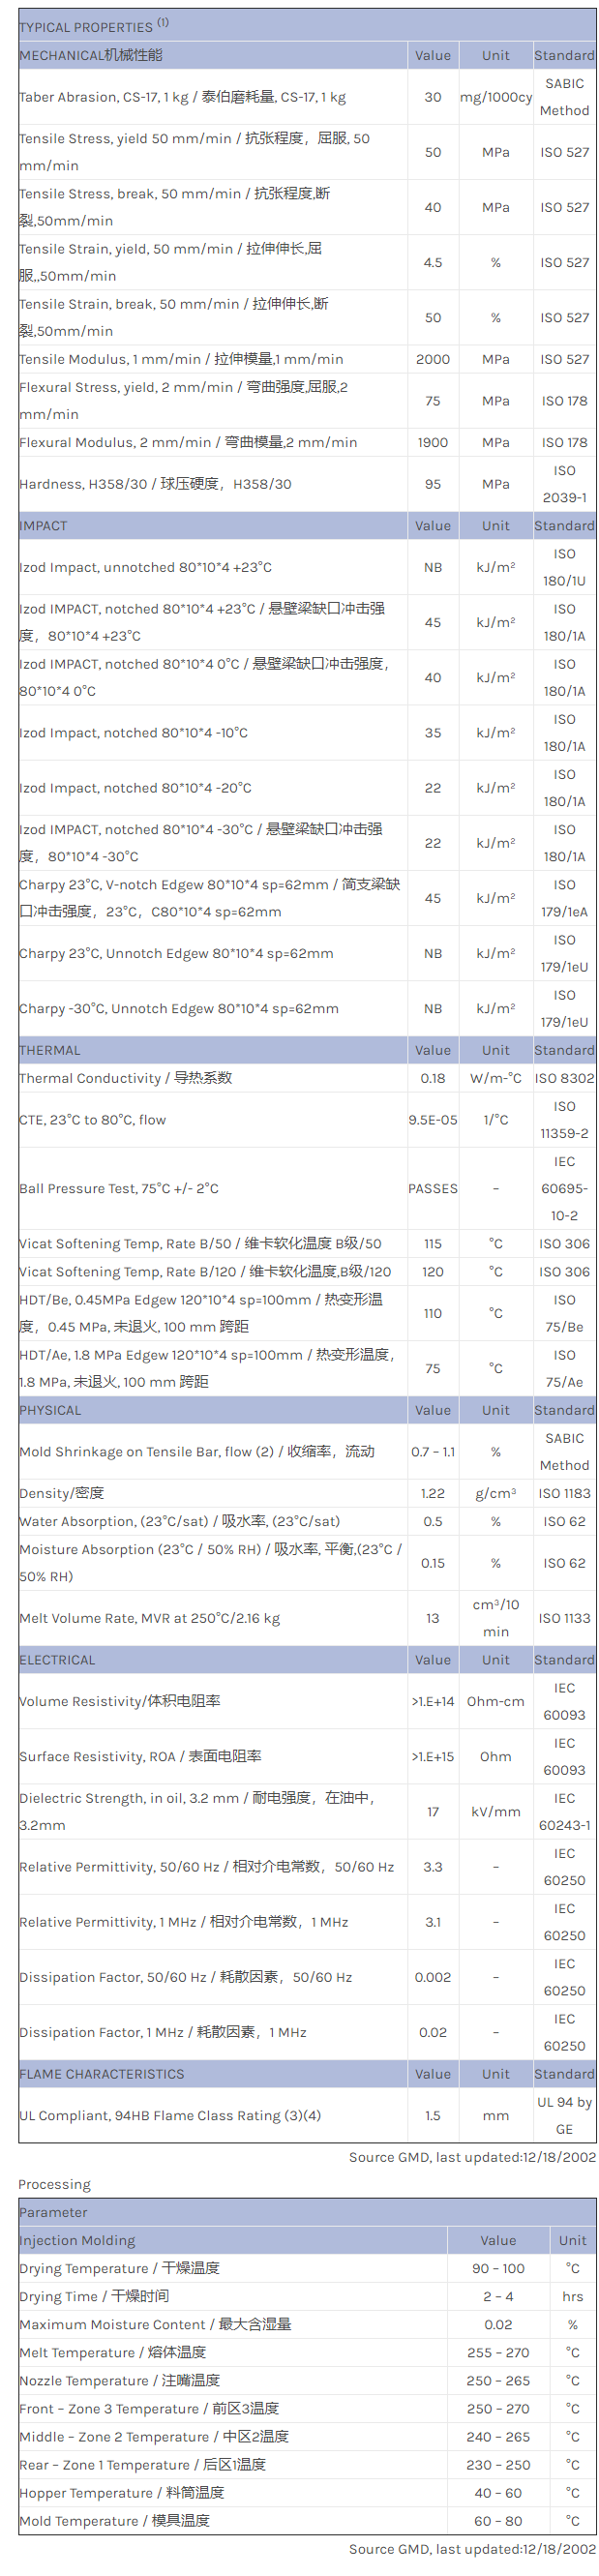Select the MECHANICAL section header
The image size is (599, 2576).
tap(91, 55)
